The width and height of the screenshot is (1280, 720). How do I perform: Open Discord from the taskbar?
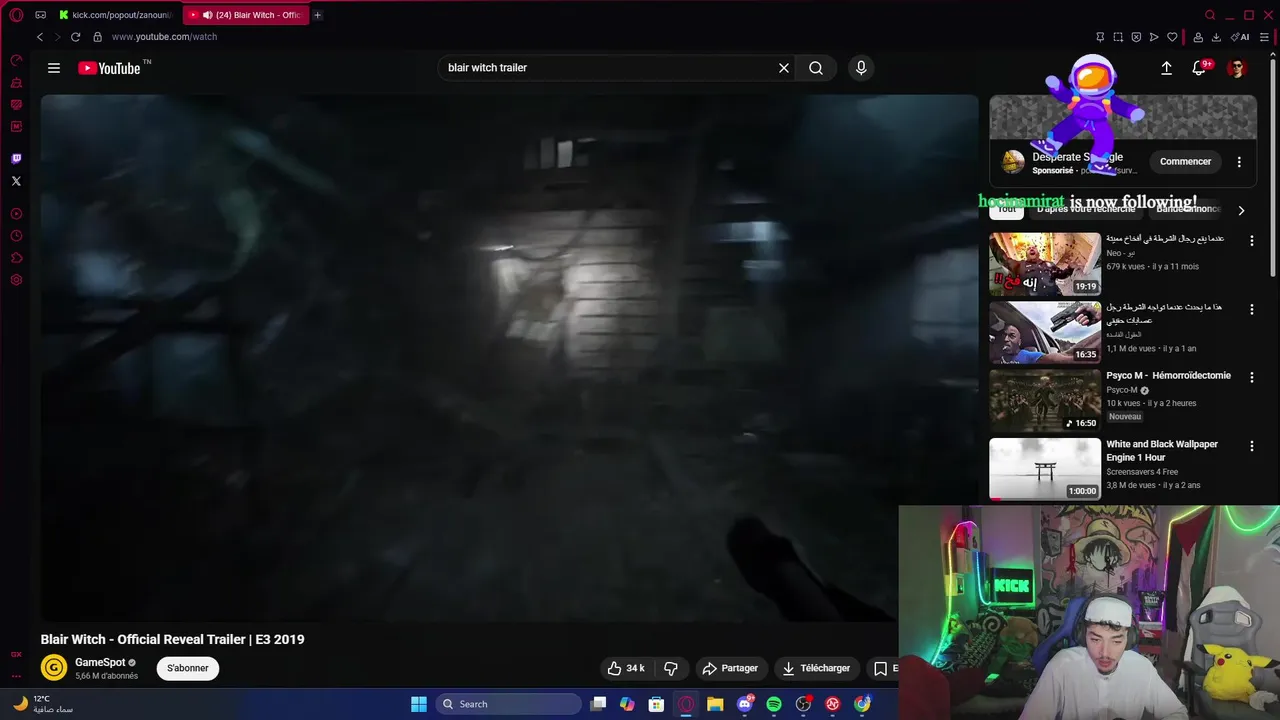(x=745, y=704)
